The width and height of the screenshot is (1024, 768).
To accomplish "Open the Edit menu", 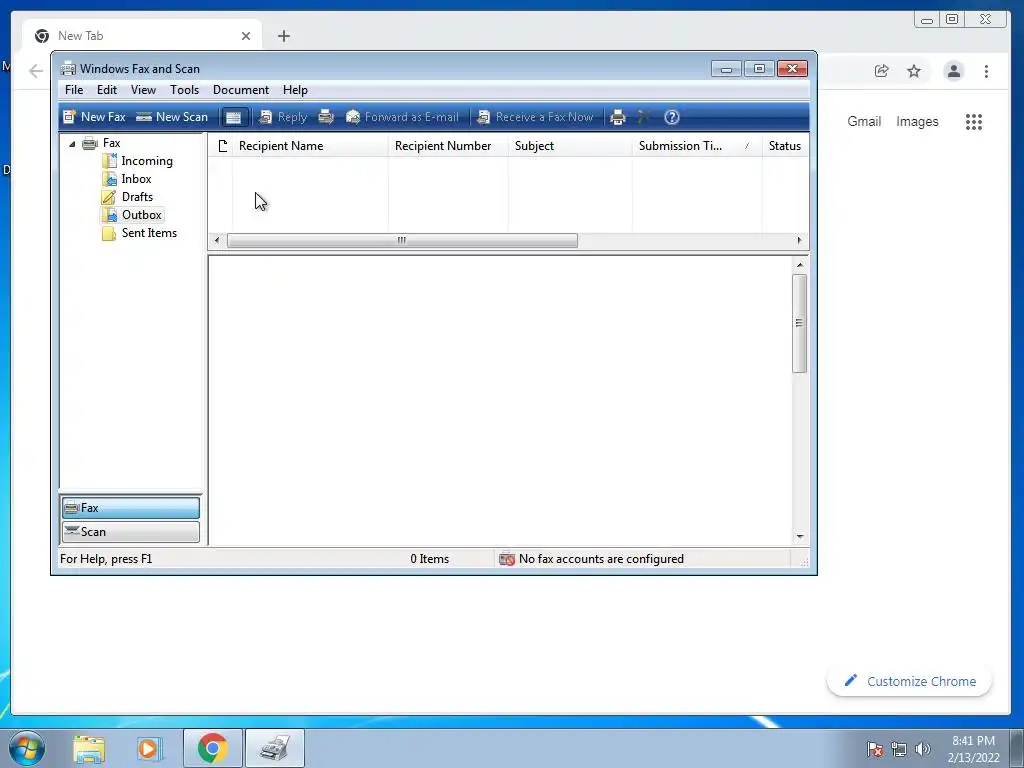I will tap(107, 89).
